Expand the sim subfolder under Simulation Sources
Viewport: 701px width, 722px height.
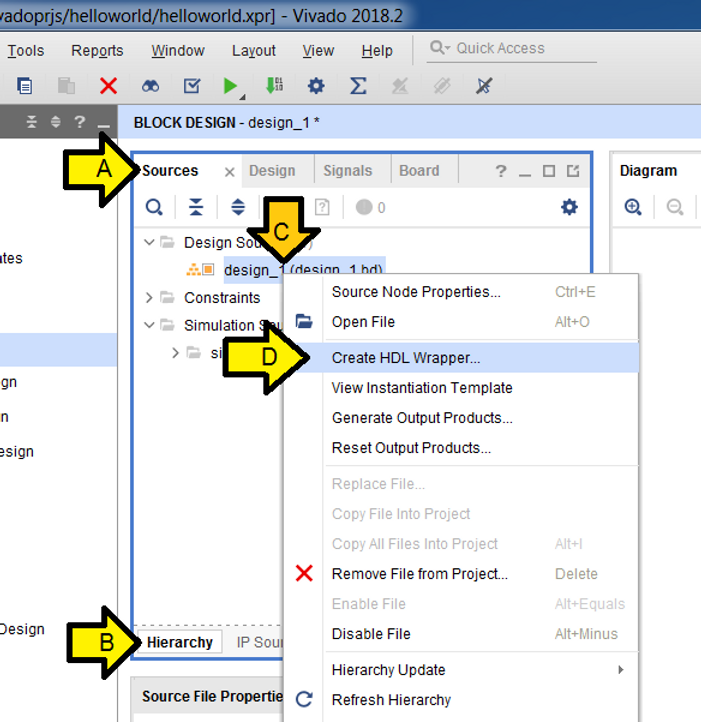(175, 353)
